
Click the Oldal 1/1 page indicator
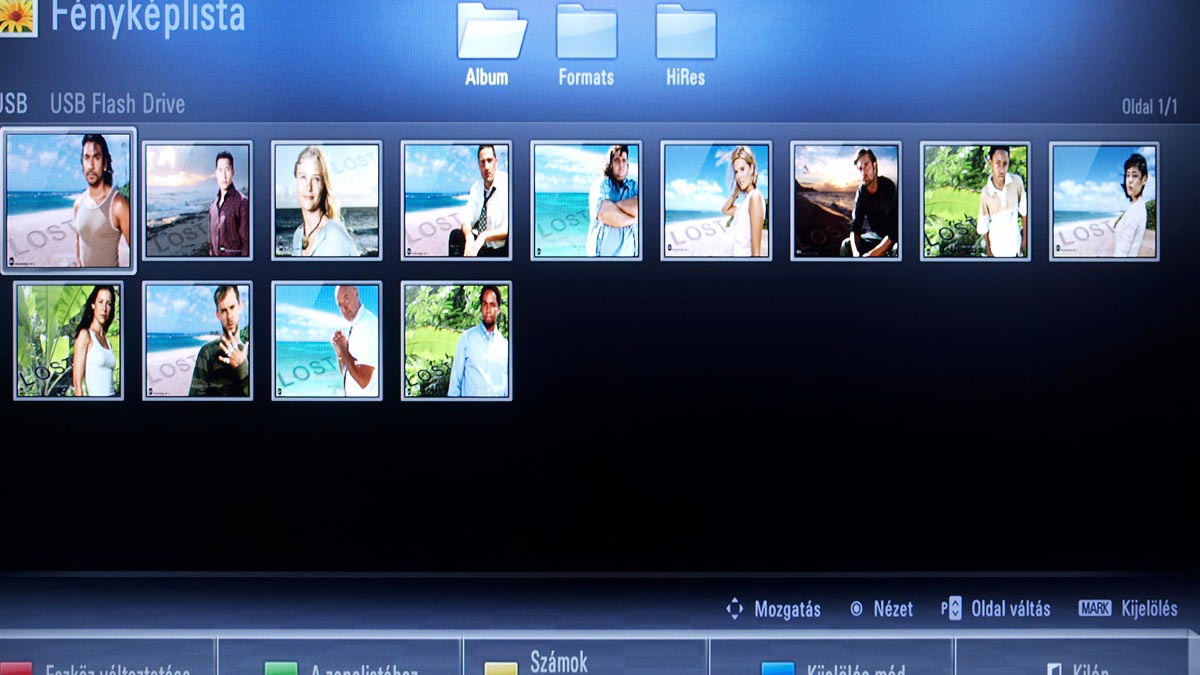coord(1149,106)
